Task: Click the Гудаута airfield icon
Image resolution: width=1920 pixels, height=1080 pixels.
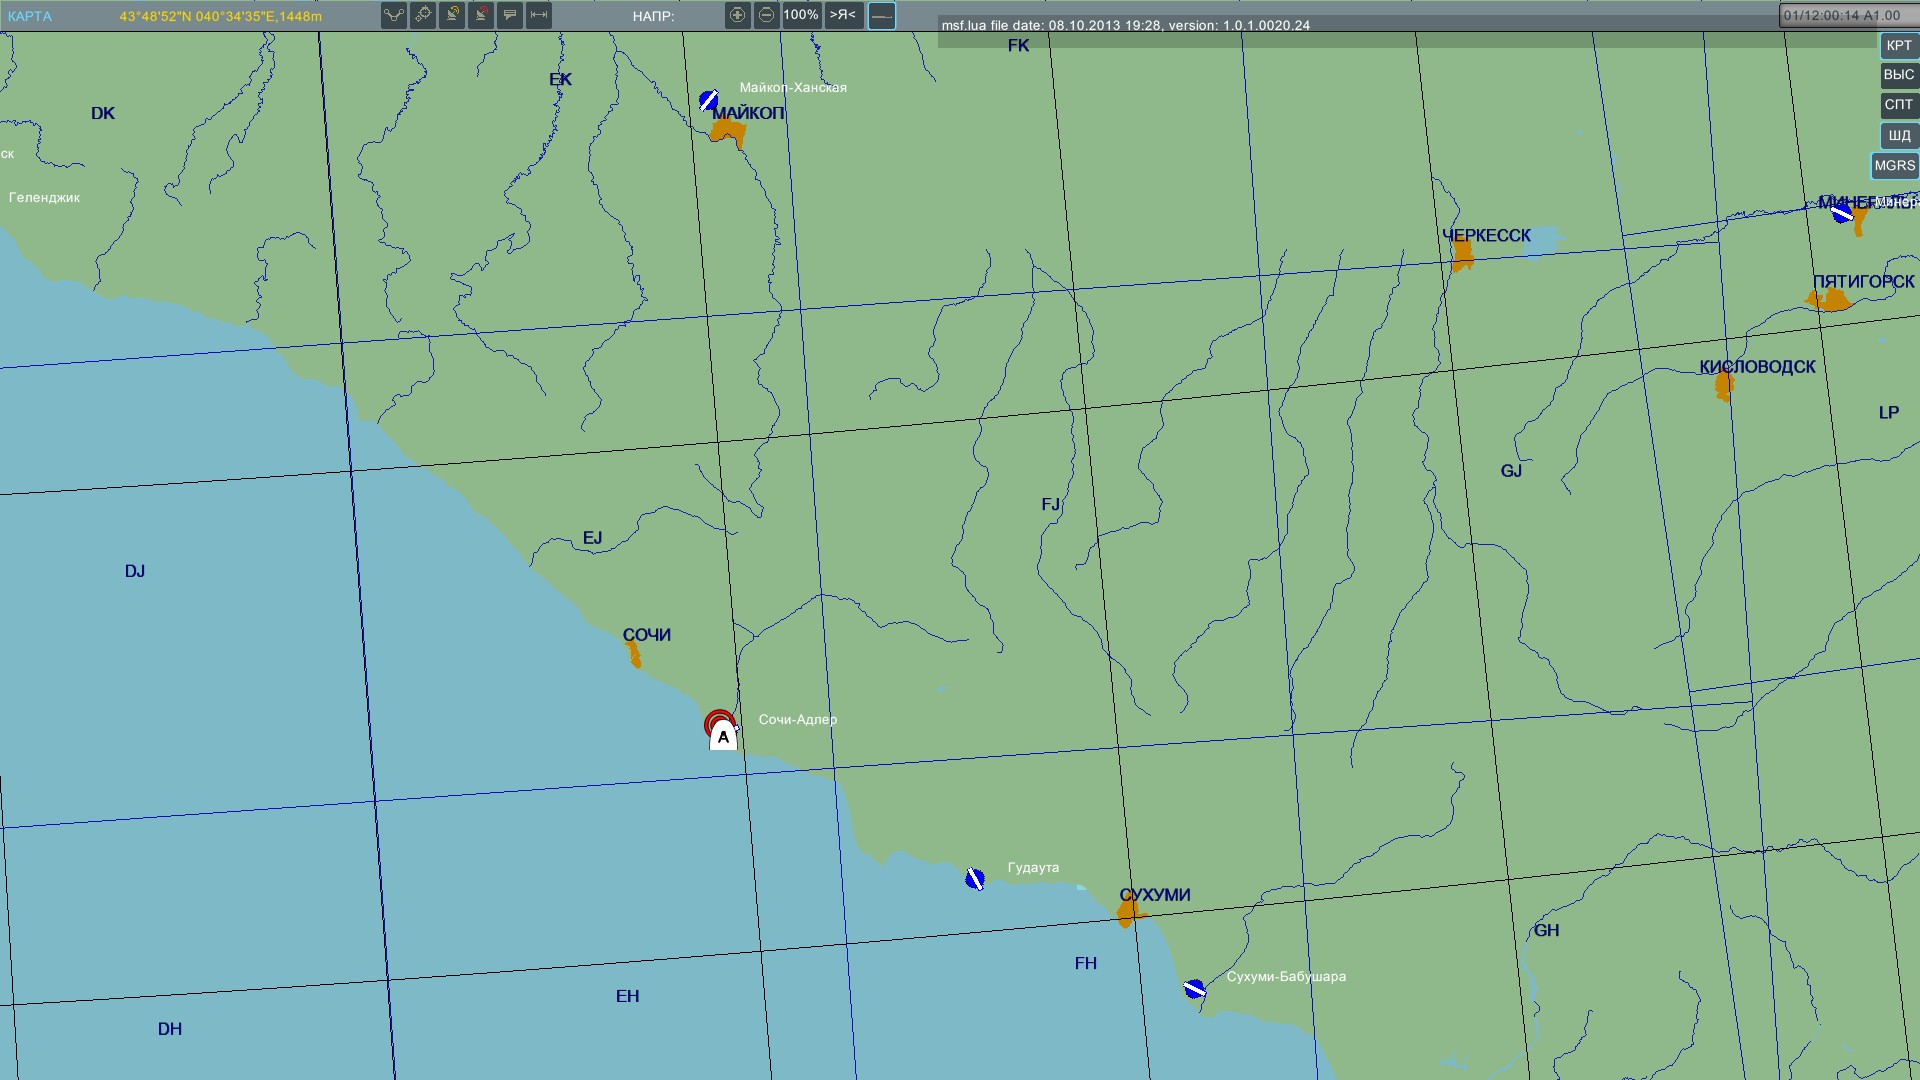Action: coord(975,879)
